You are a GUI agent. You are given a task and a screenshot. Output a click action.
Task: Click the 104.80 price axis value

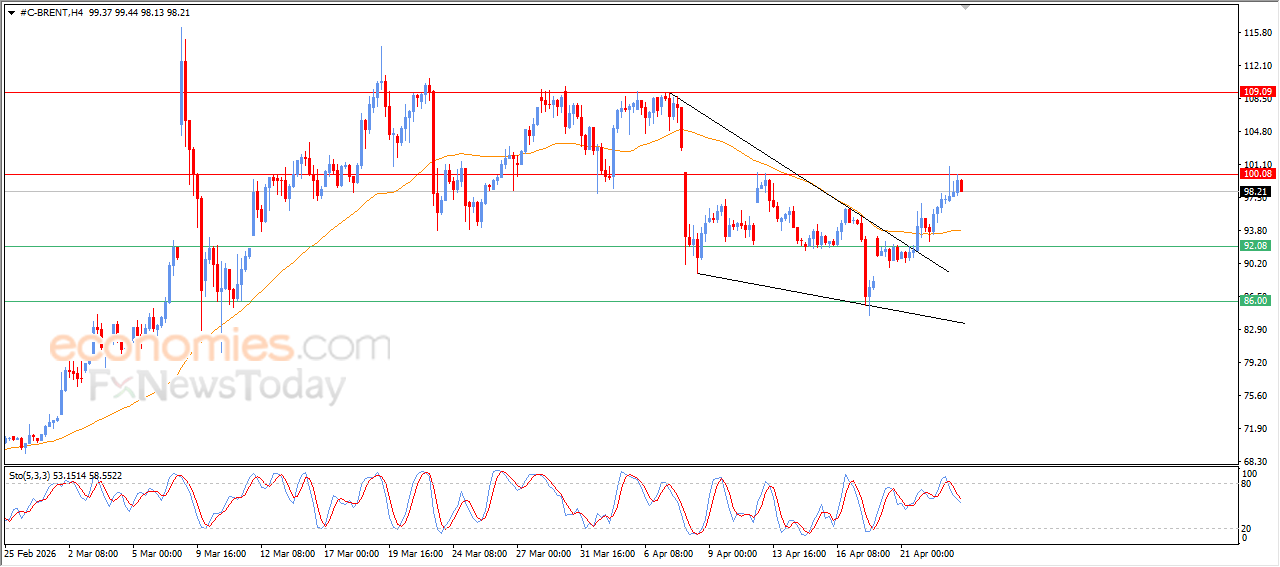pyautogui.click(x=1256, y=132)
